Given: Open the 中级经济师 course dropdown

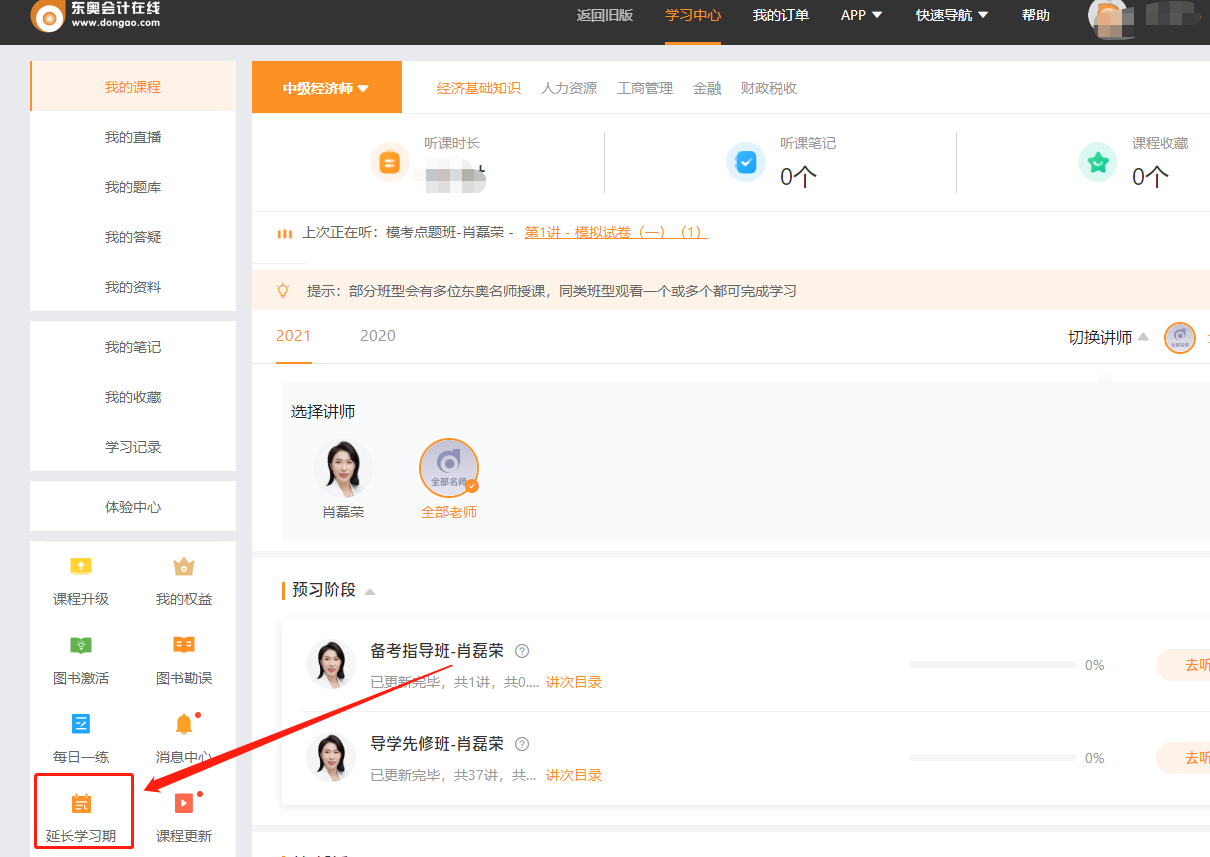Looking at the screenshot, I should 326,87.
